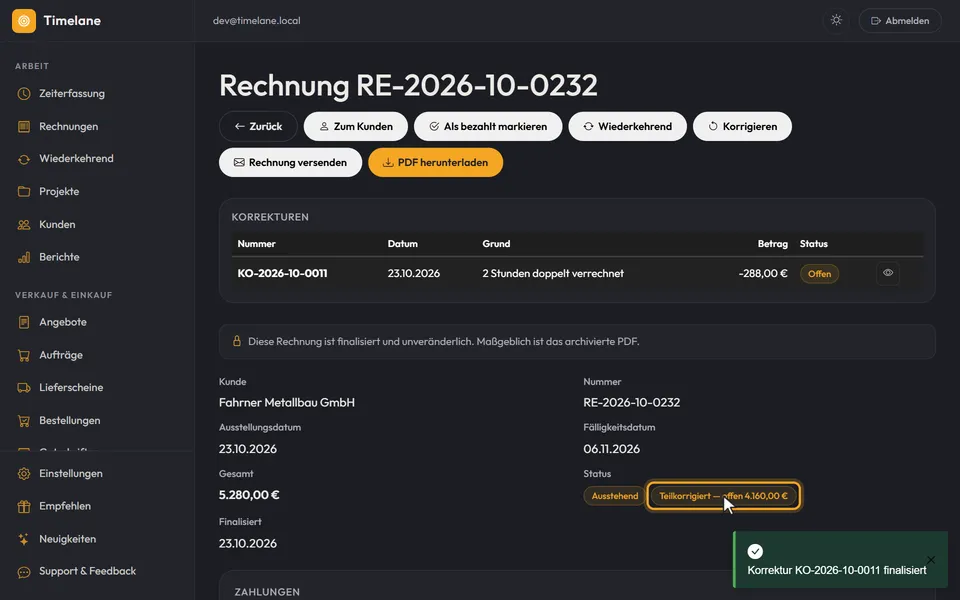960x600 pixels.
Task: Click the customer name Fahrner Metallbau GmbH
Action: [287, 402]
